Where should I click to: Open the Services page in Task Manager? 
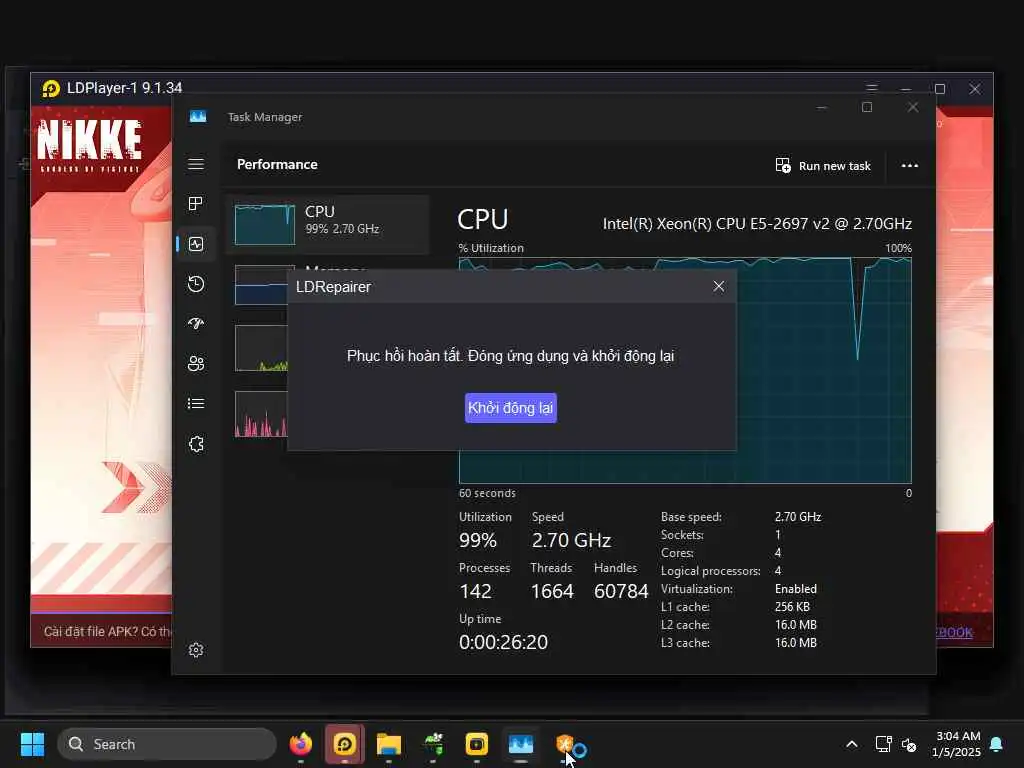pyautogui.click(x=196, y=444)
